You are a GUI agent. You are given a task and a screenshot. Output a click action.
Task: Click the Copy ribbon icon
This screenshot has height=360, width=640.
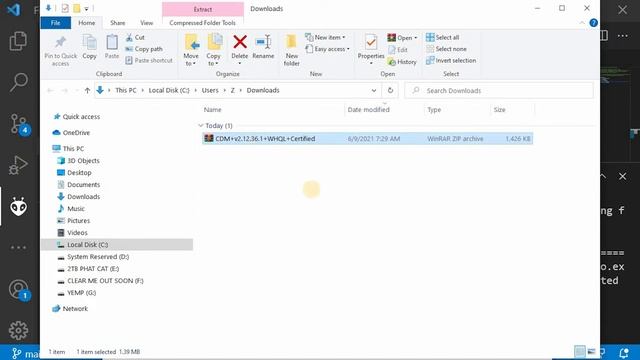click(89, 47)
